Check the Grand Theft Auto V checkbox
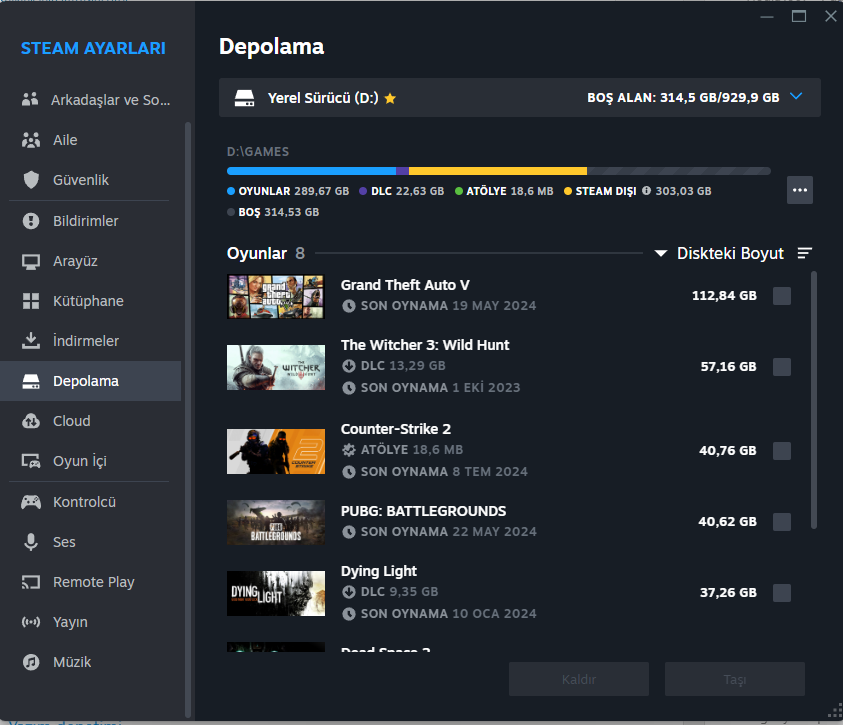 tap(782, 296)
